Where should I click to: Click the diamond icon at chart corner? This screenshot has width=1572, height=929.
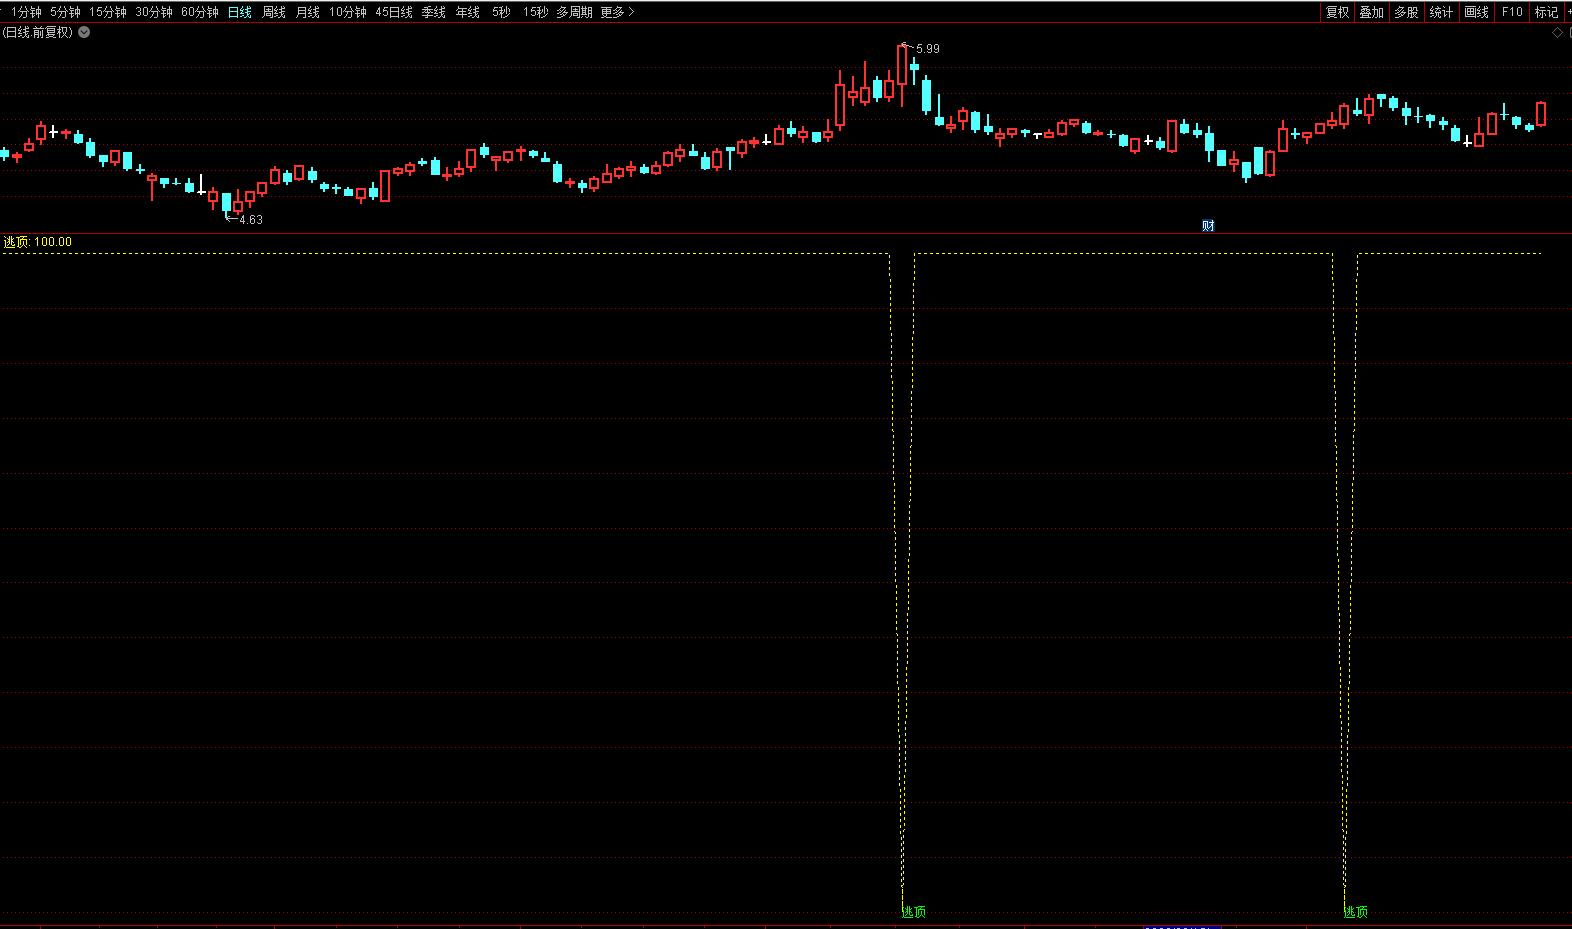pyautogui.click(x=1557, y=33)
